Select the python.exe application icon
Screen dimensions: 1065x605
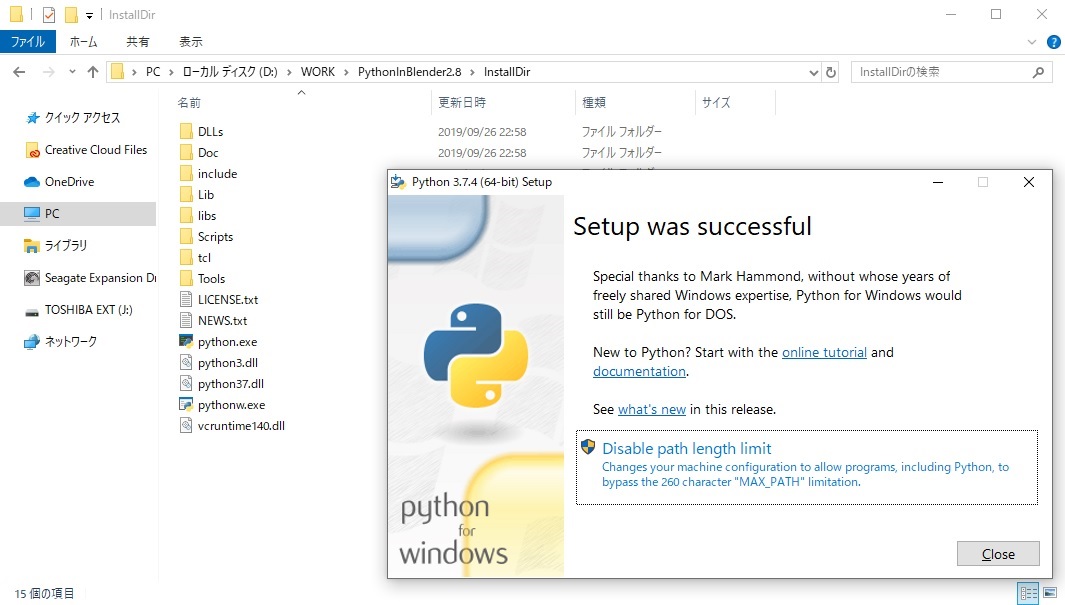tap(186, 341)
